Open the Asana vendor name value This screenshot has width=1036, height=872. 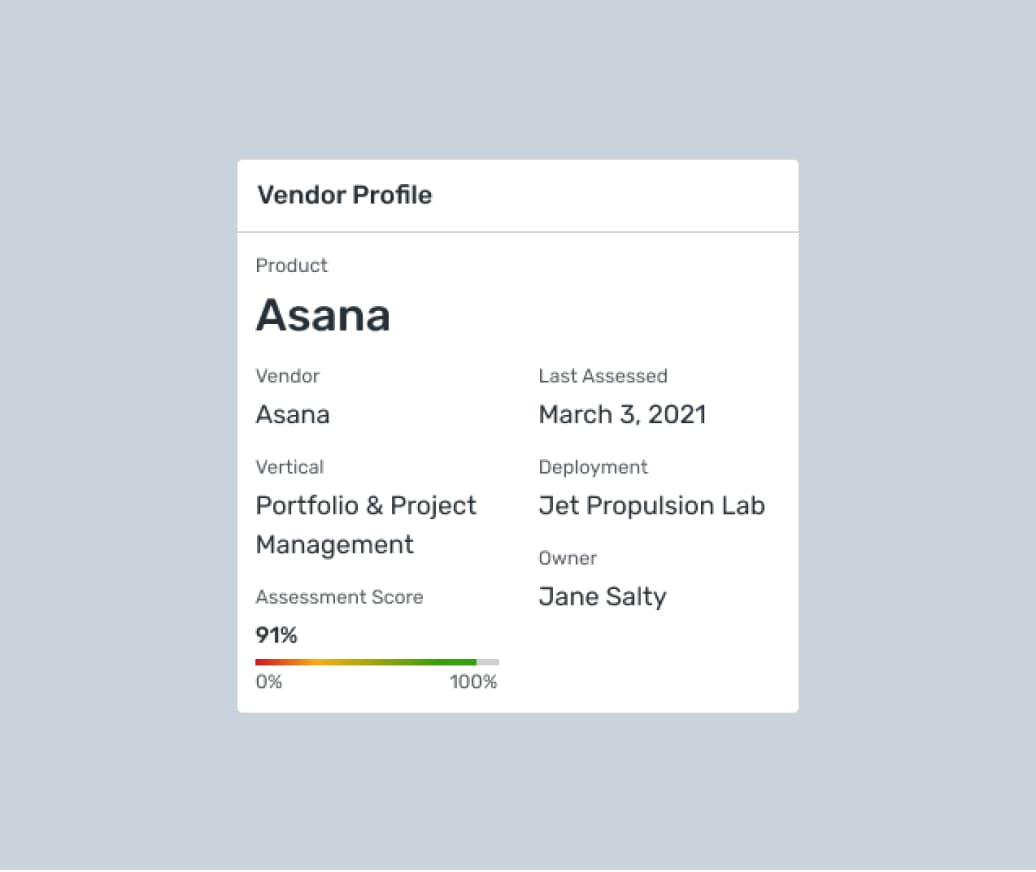coord(292,415)
